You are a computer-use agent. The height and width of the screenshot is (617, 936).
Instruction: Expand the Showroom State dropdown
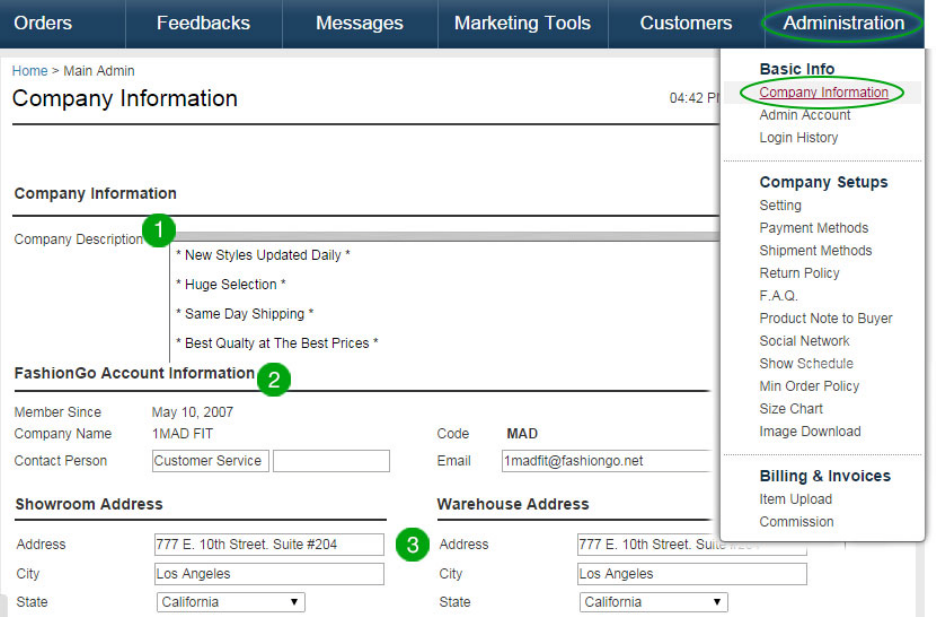point(230,602)
